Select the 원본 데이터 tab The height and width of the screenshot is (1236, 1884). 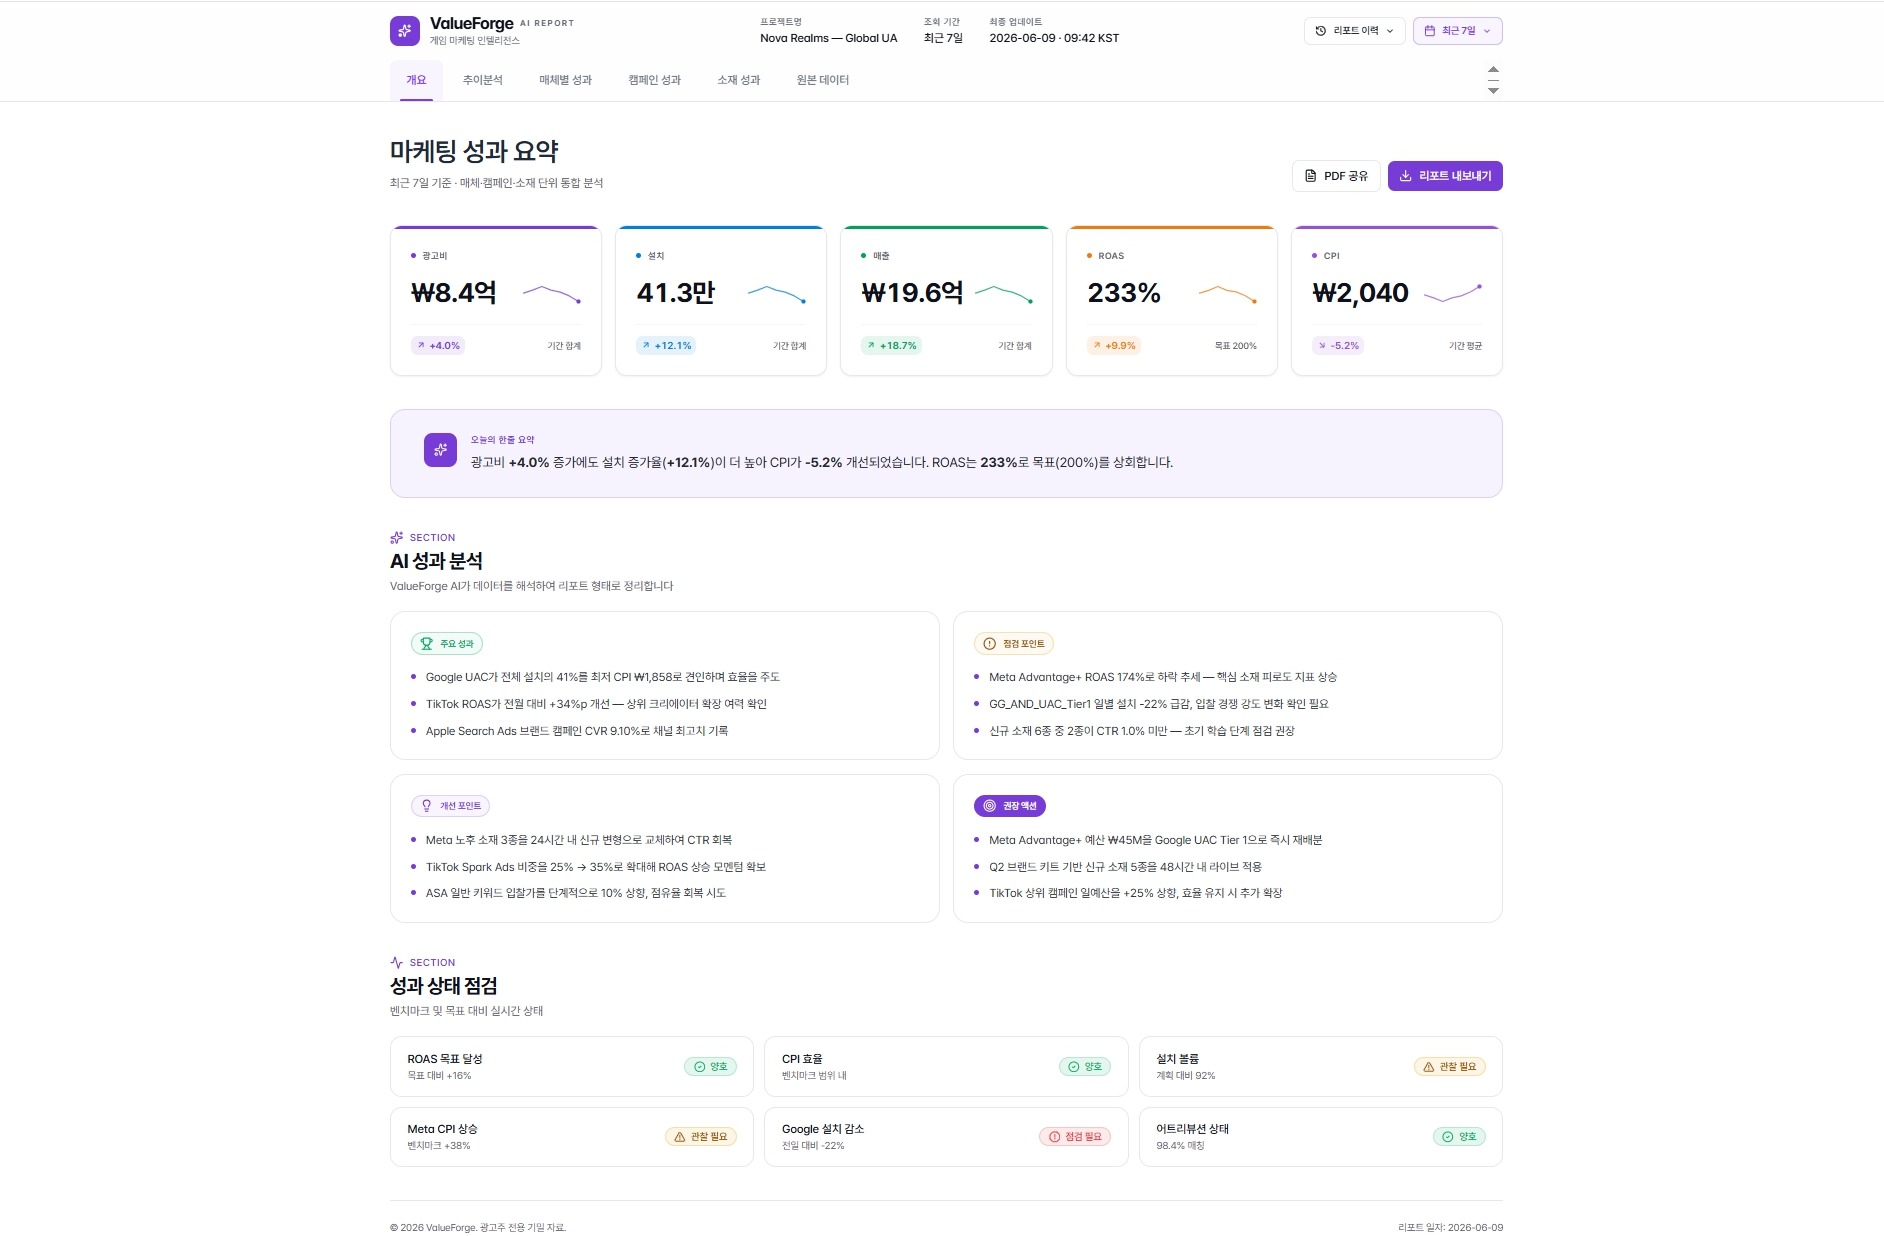click(x=822, y=80)
